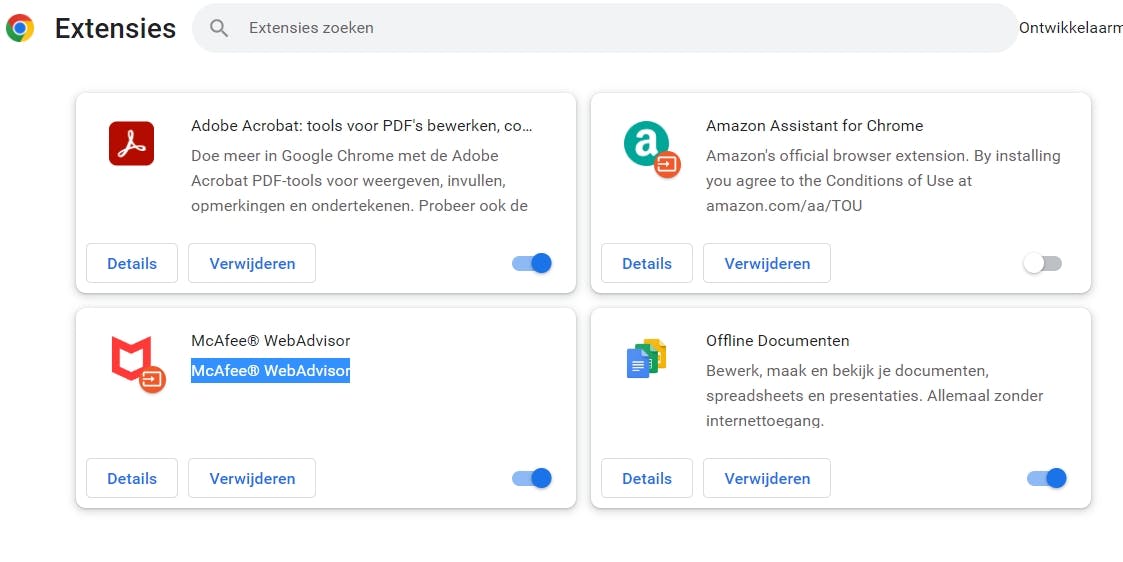
Task: Click the search magnifier icon
Action: pos(219,28)
